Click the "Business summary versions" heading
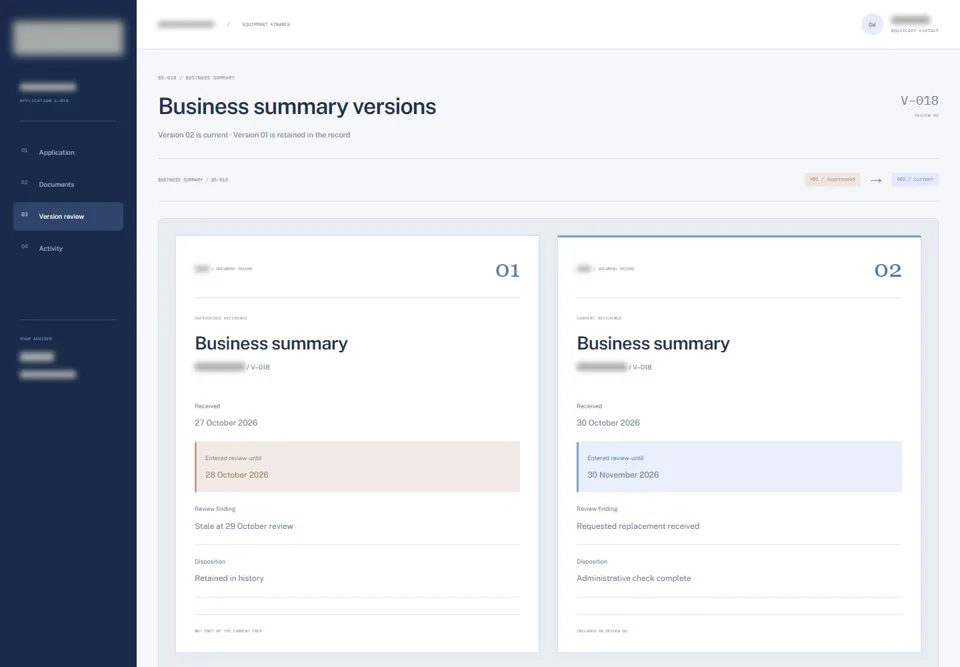 point(297,107)
